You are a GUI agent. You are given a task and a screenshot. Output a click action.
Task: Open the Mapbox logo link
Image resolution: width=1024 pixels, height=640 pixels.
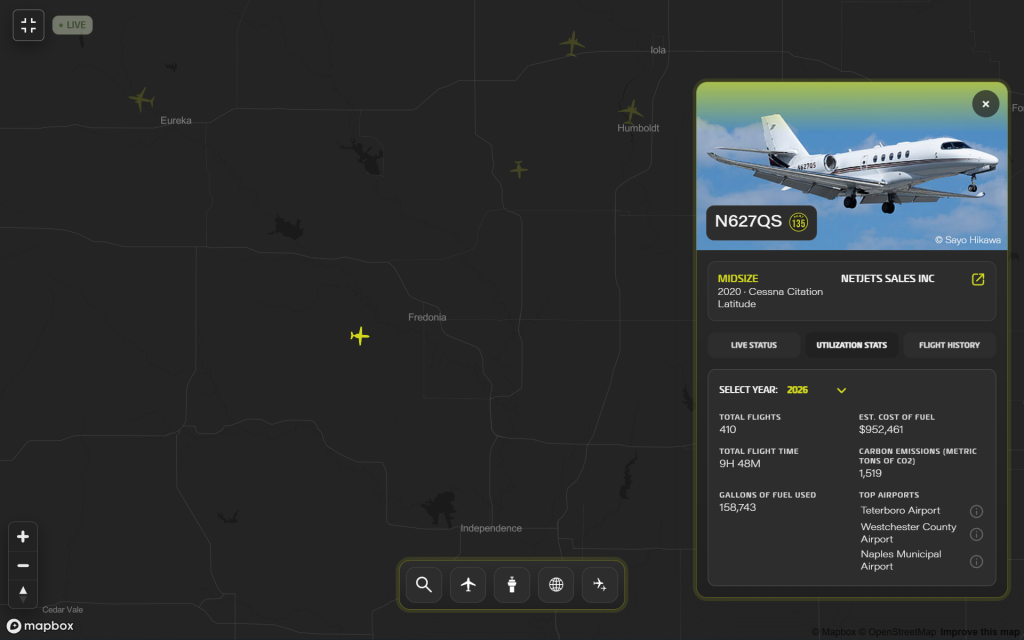(40, 626)
